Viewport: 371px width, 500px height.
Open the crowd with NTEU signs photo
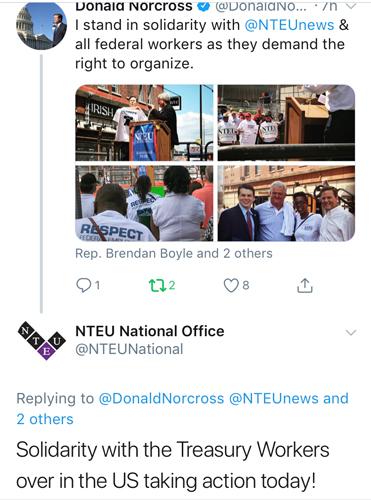(x=286, y=123)
